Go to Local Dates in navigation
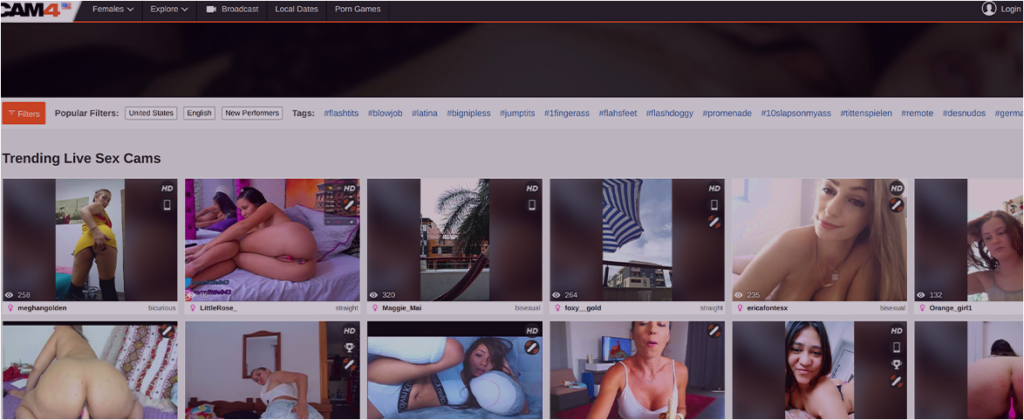1024x420 pixels. tap(296, 9)
